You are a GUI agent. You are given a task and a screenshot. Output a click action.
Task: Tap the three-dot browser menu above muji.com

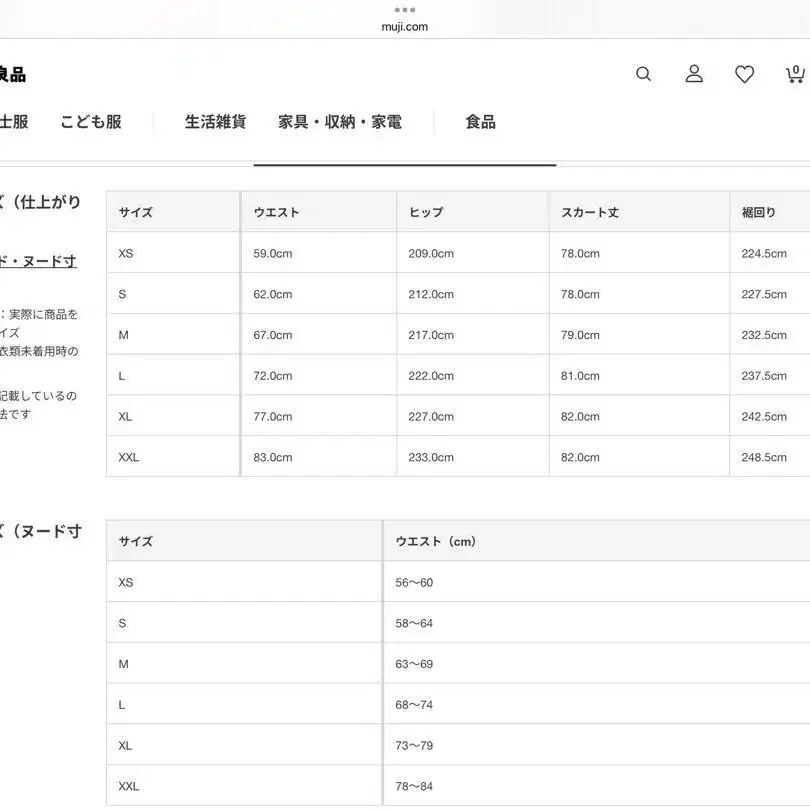point(404,10)
